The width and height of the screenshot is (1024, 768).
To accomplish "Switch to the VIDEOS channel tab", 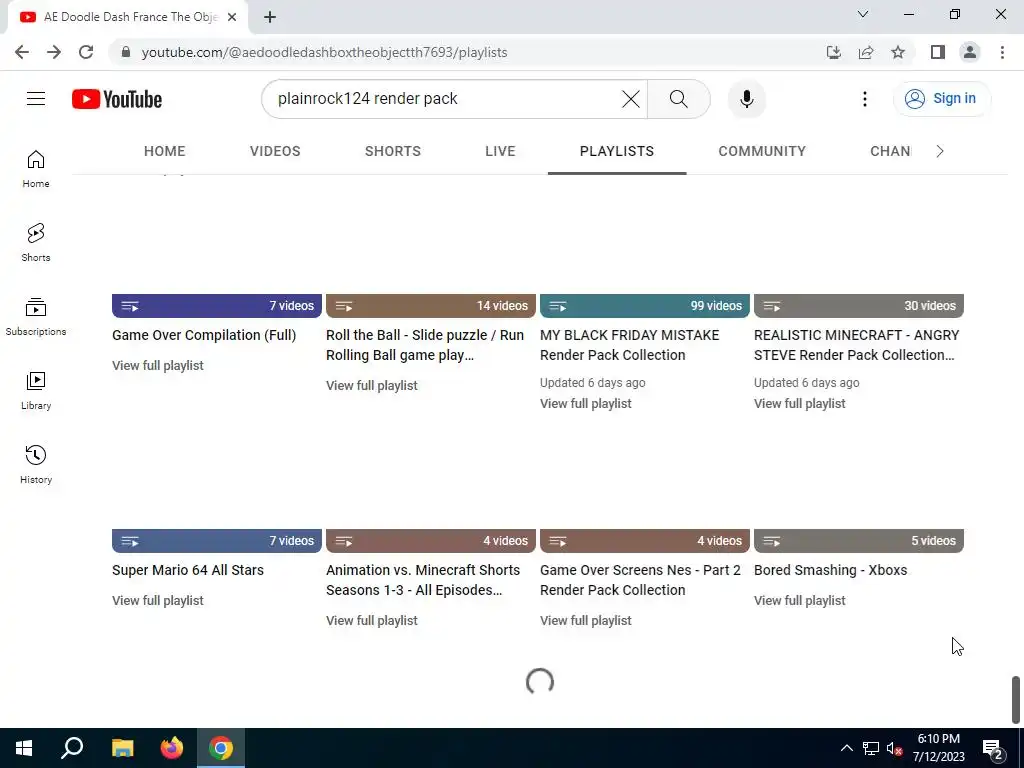I will coord(275,152).
